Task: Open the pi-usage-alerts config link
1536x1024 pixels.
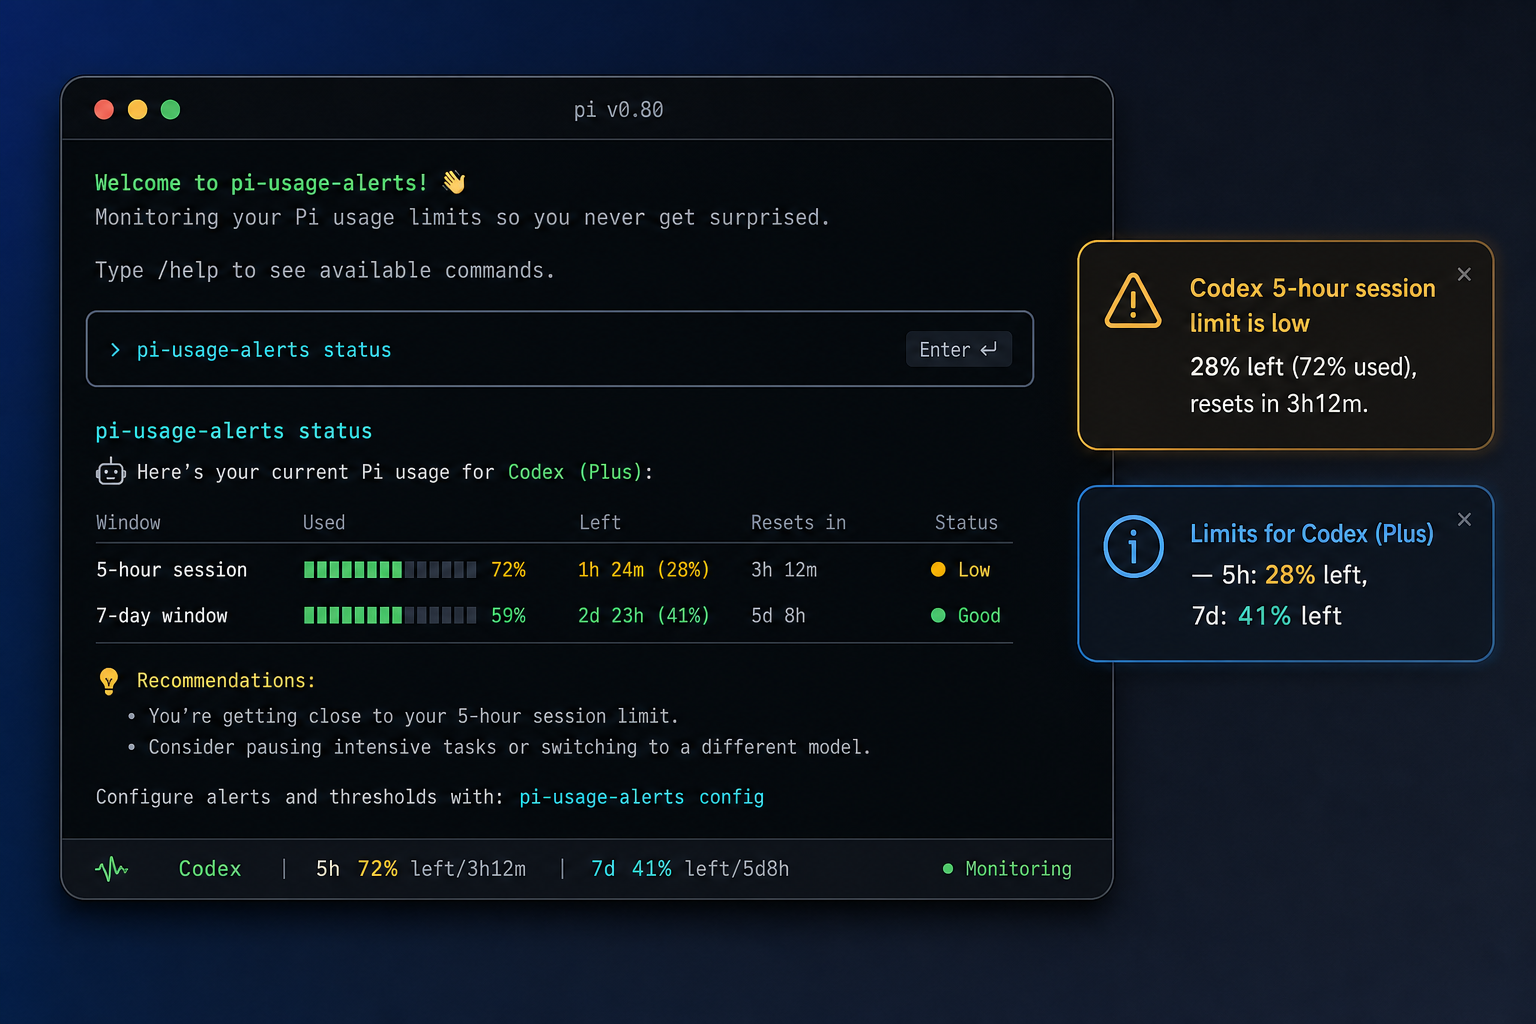Action: pyautogui.click(x=642, y=797)
